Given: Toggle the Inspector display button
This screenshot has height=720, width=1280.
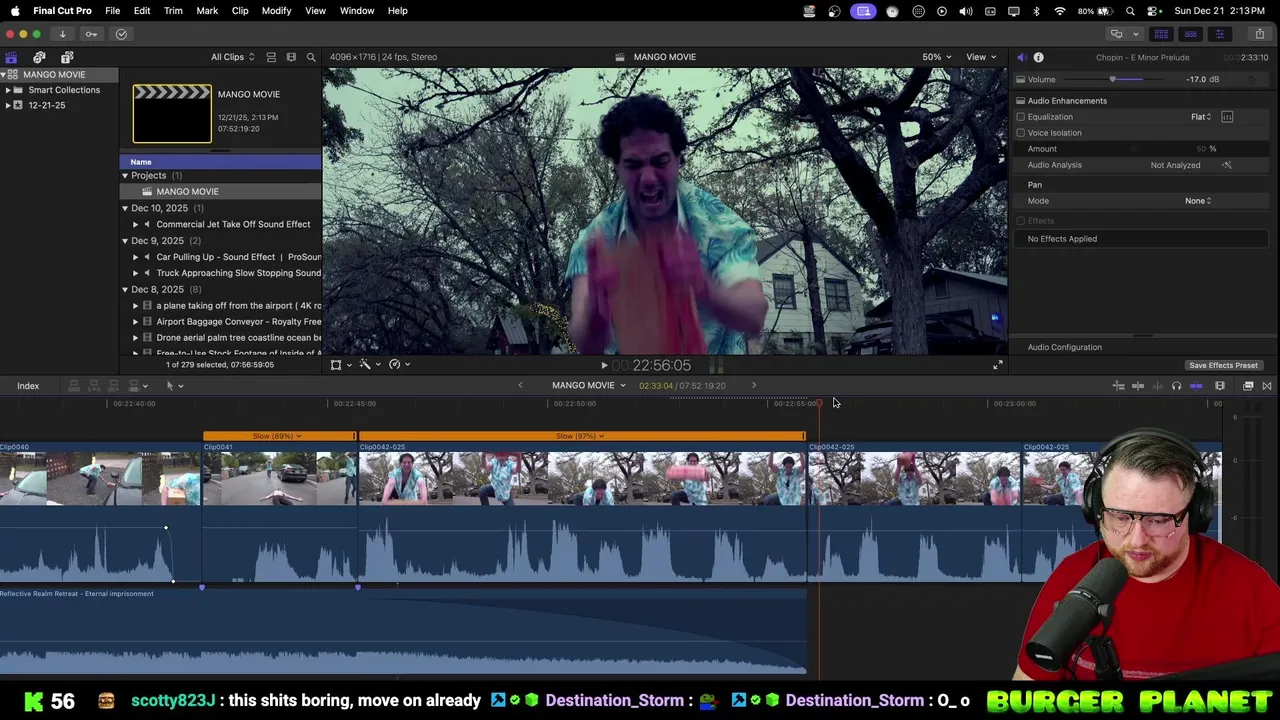Looking at the screenshot, I should pyautogui.click(x=1219, y=34).
